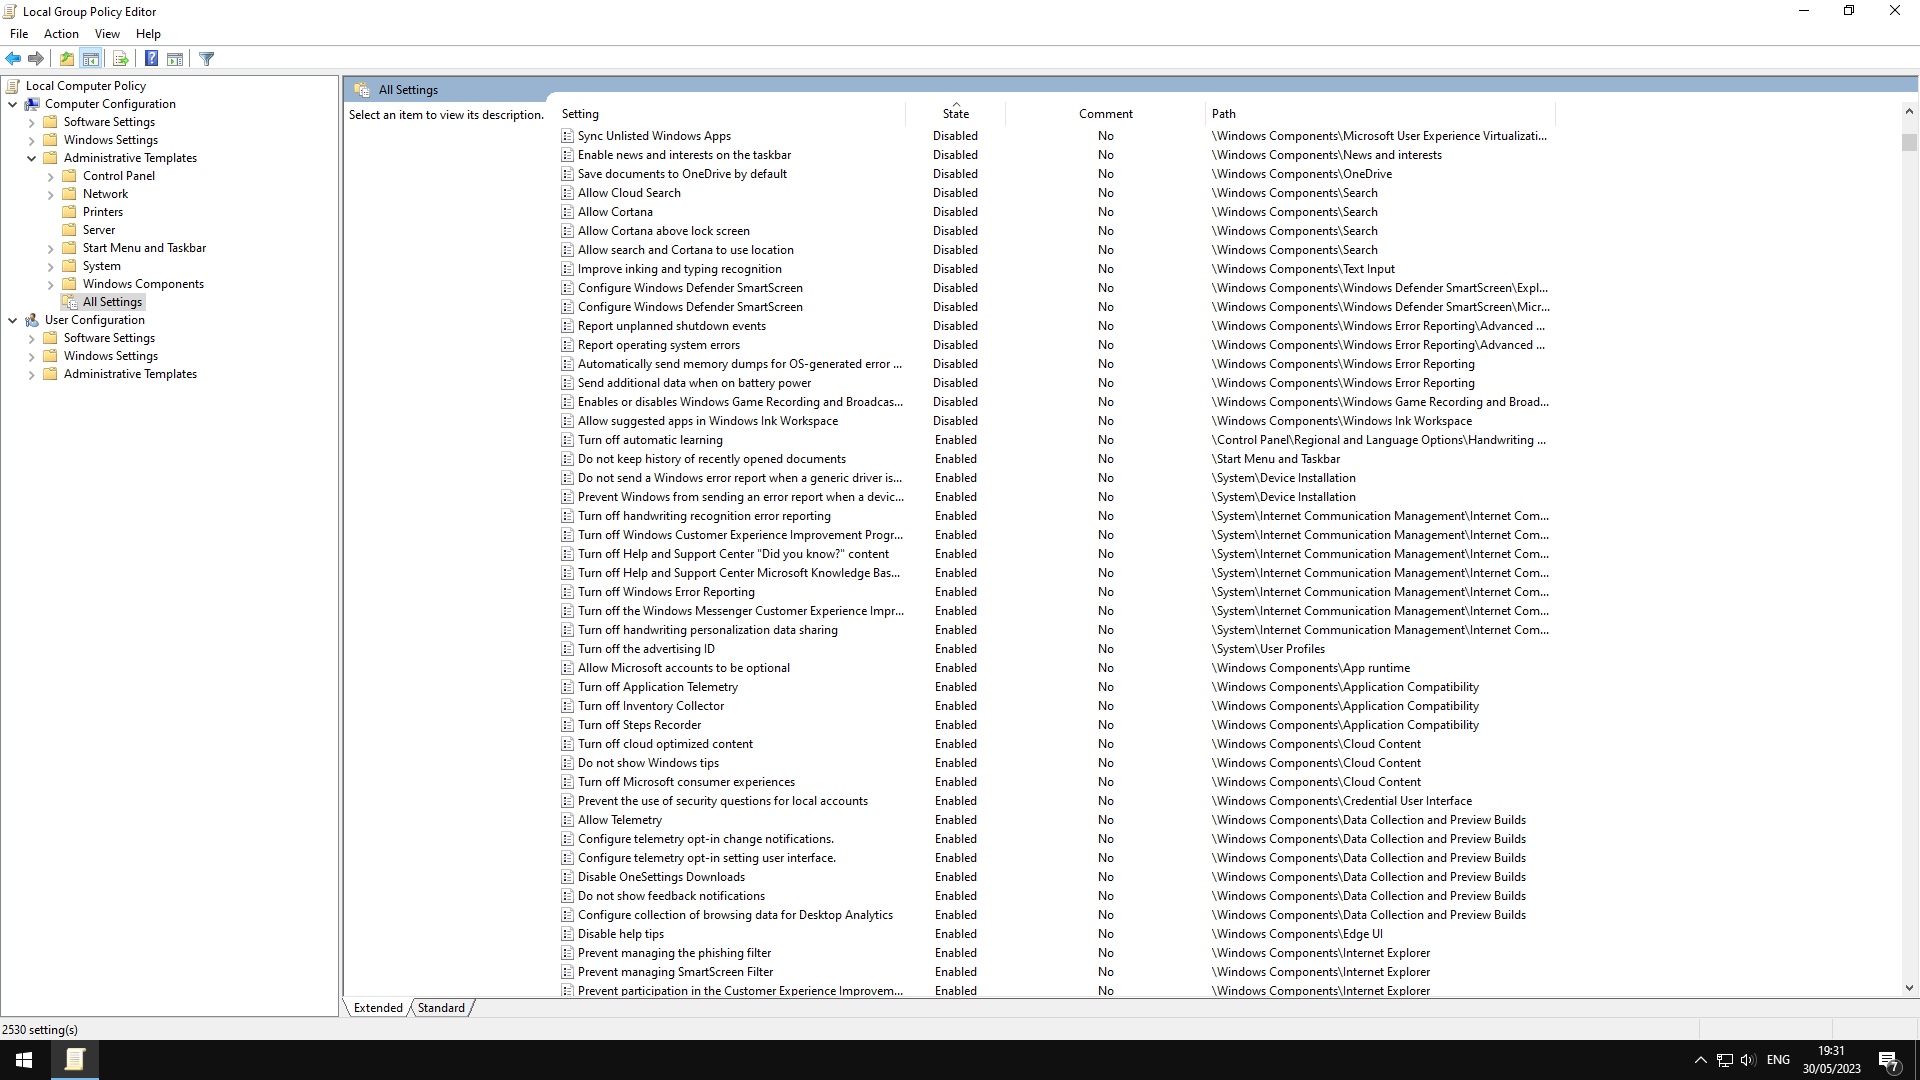Viewport: 1920px width, 1080px height.
Task: Click the ENG language indicator
Action: 1778,1060
